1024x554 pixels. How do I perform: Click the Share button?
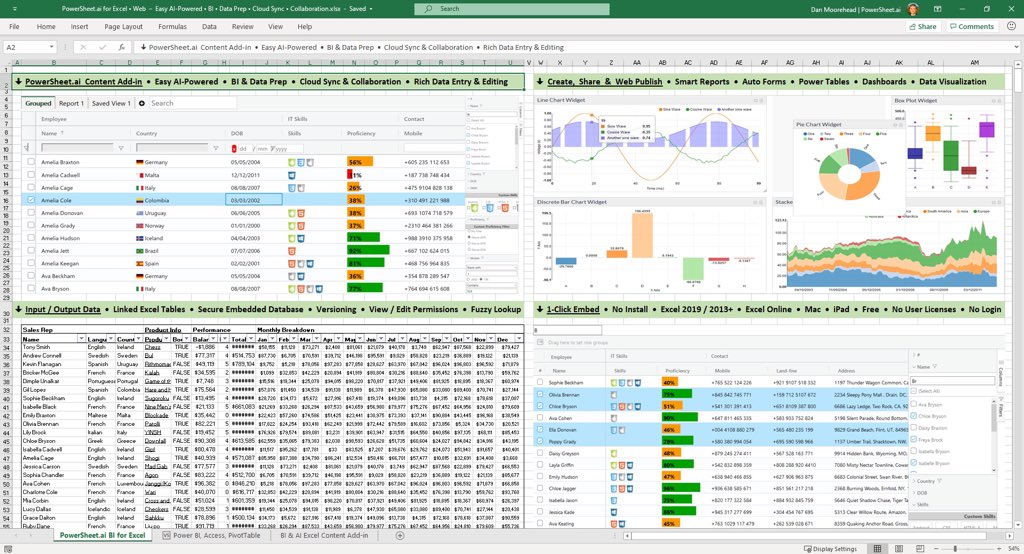coord(923,26)
